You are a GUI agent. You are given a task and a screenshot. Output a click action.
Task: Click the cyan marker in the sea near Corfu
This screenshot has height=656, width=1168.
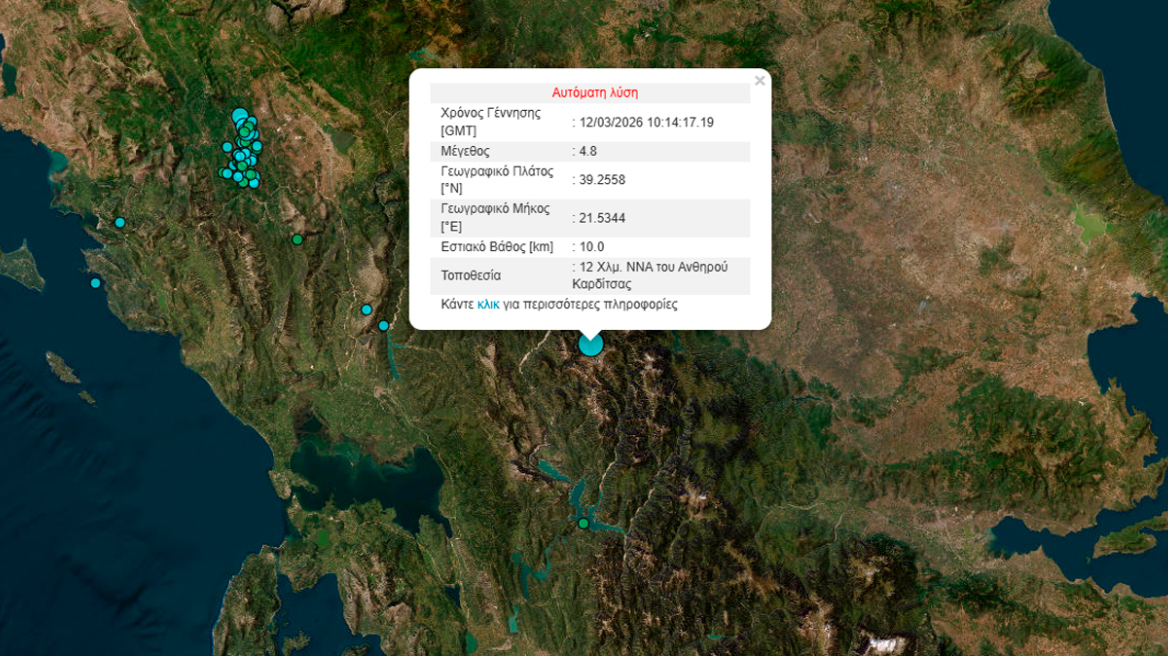point(96,283)
